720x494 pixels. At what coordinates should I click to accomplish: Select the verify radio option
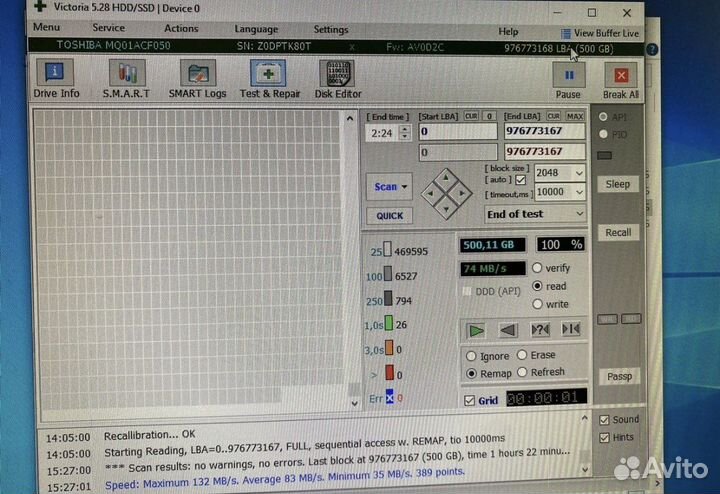[x=539, y=268]
